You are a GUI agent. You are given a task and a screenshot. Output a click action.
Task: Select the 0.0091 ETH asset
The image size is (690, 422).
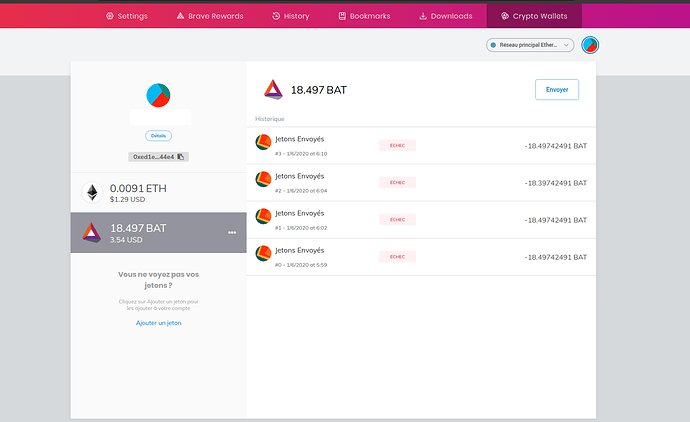pyautogui.click(x=158, y=192)
